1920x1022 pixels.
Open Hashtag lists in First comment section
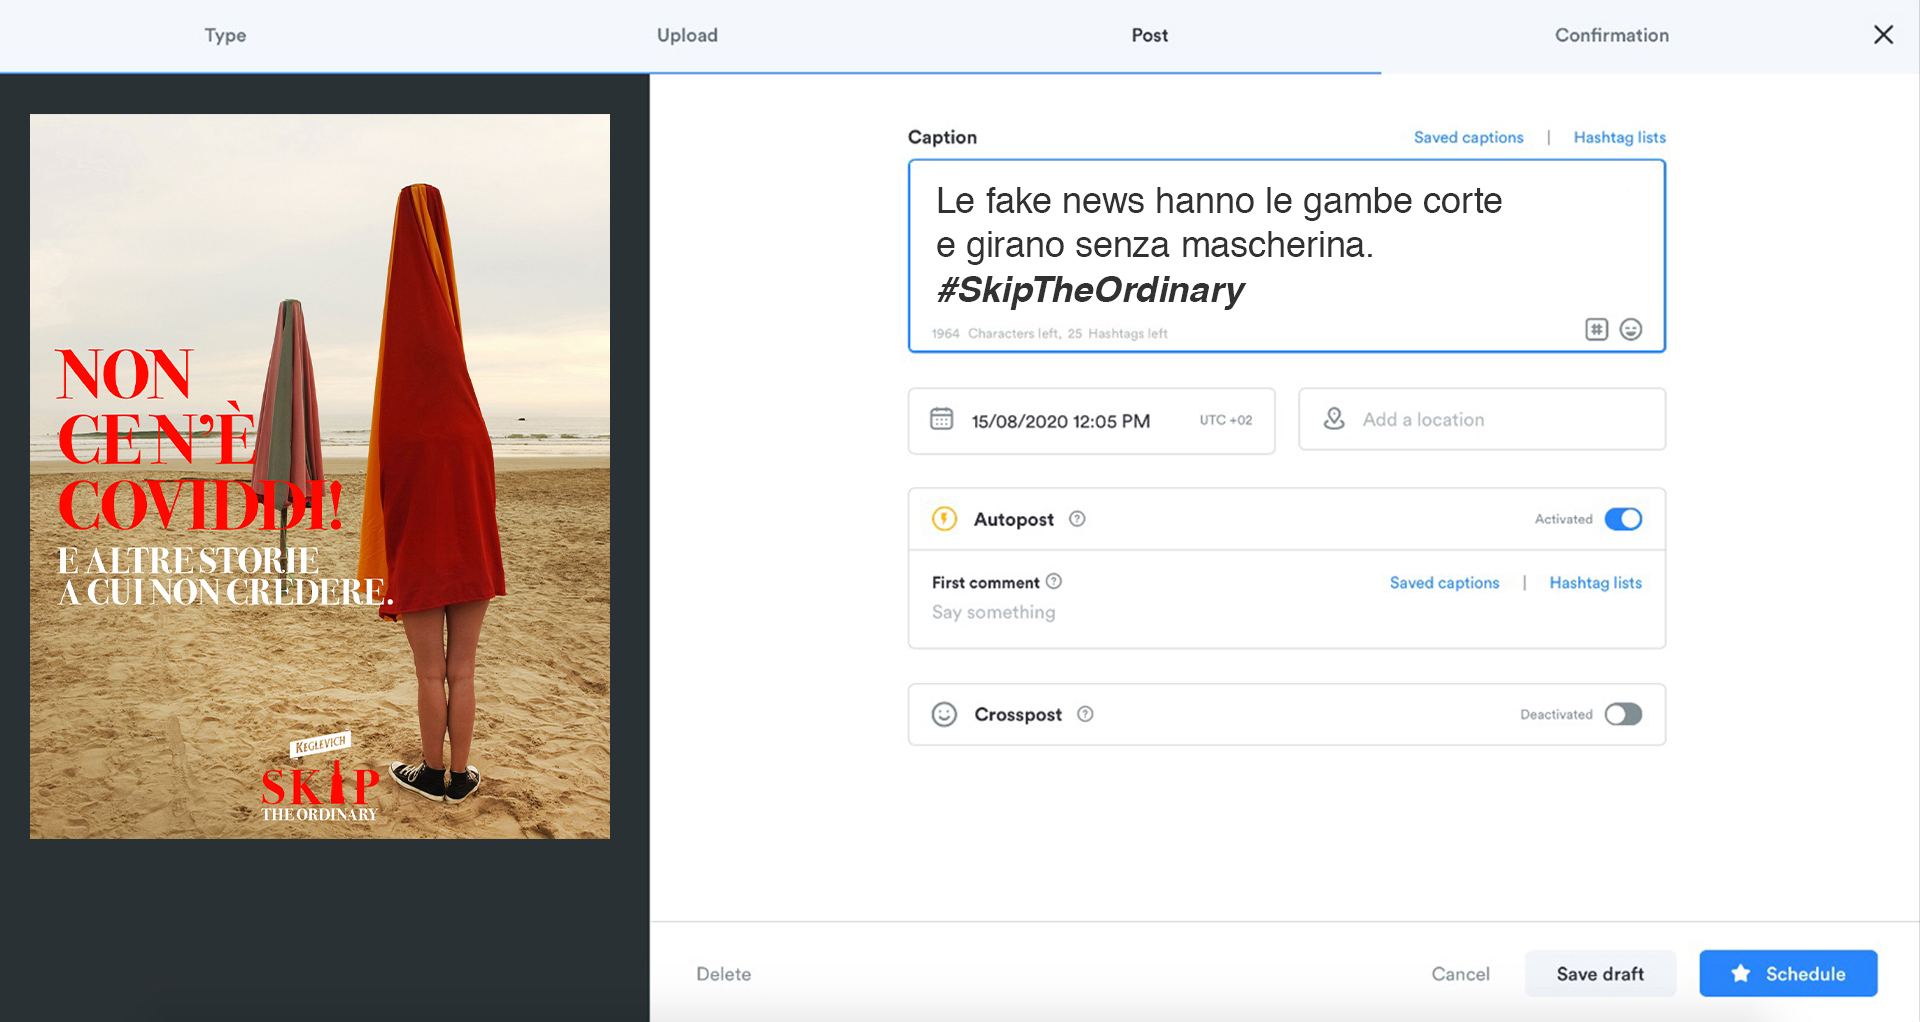coord(1595,582)
